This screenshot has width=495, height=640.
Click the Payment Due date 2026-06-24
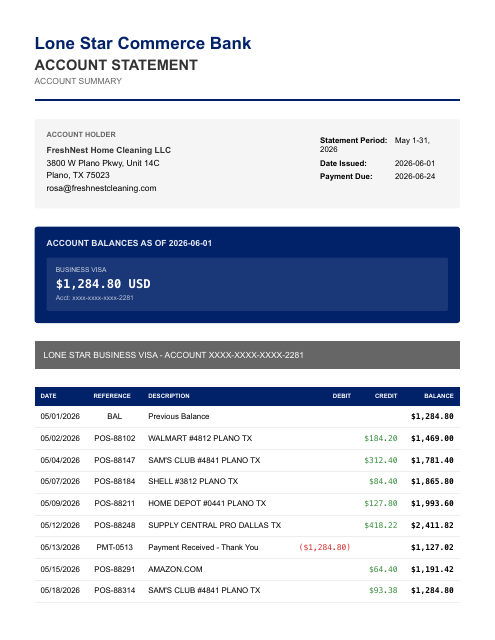pos(415,176)
